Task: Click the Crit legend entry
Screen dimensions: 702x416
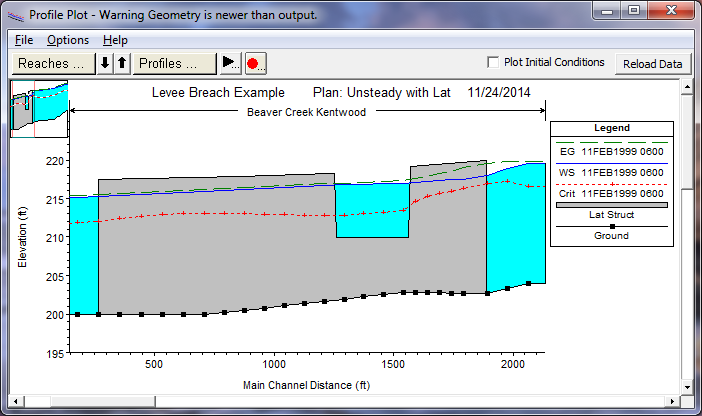Action: tap(611, 191)
